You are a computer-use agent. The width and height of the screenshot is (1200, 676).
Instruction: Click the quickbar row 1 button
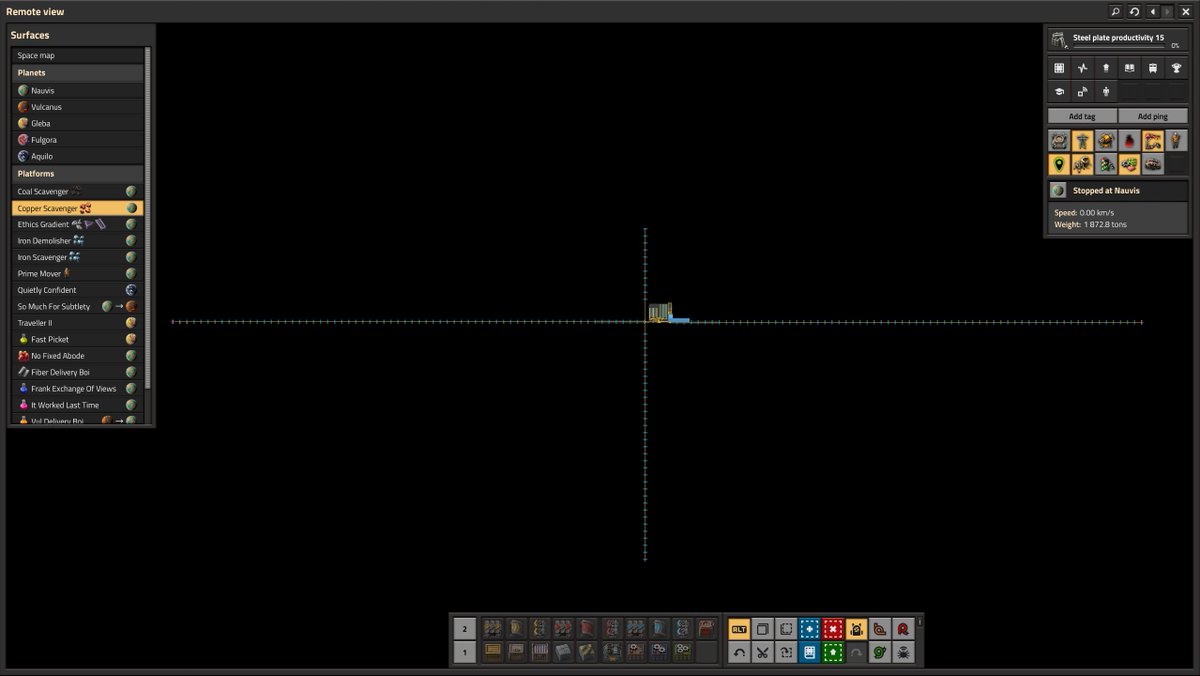click(x=464, y=652)
